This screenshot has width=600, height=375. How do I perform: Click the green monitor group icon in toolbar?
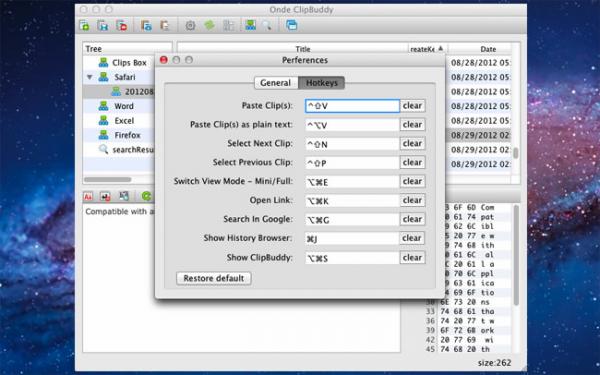(x=250, y=25)
